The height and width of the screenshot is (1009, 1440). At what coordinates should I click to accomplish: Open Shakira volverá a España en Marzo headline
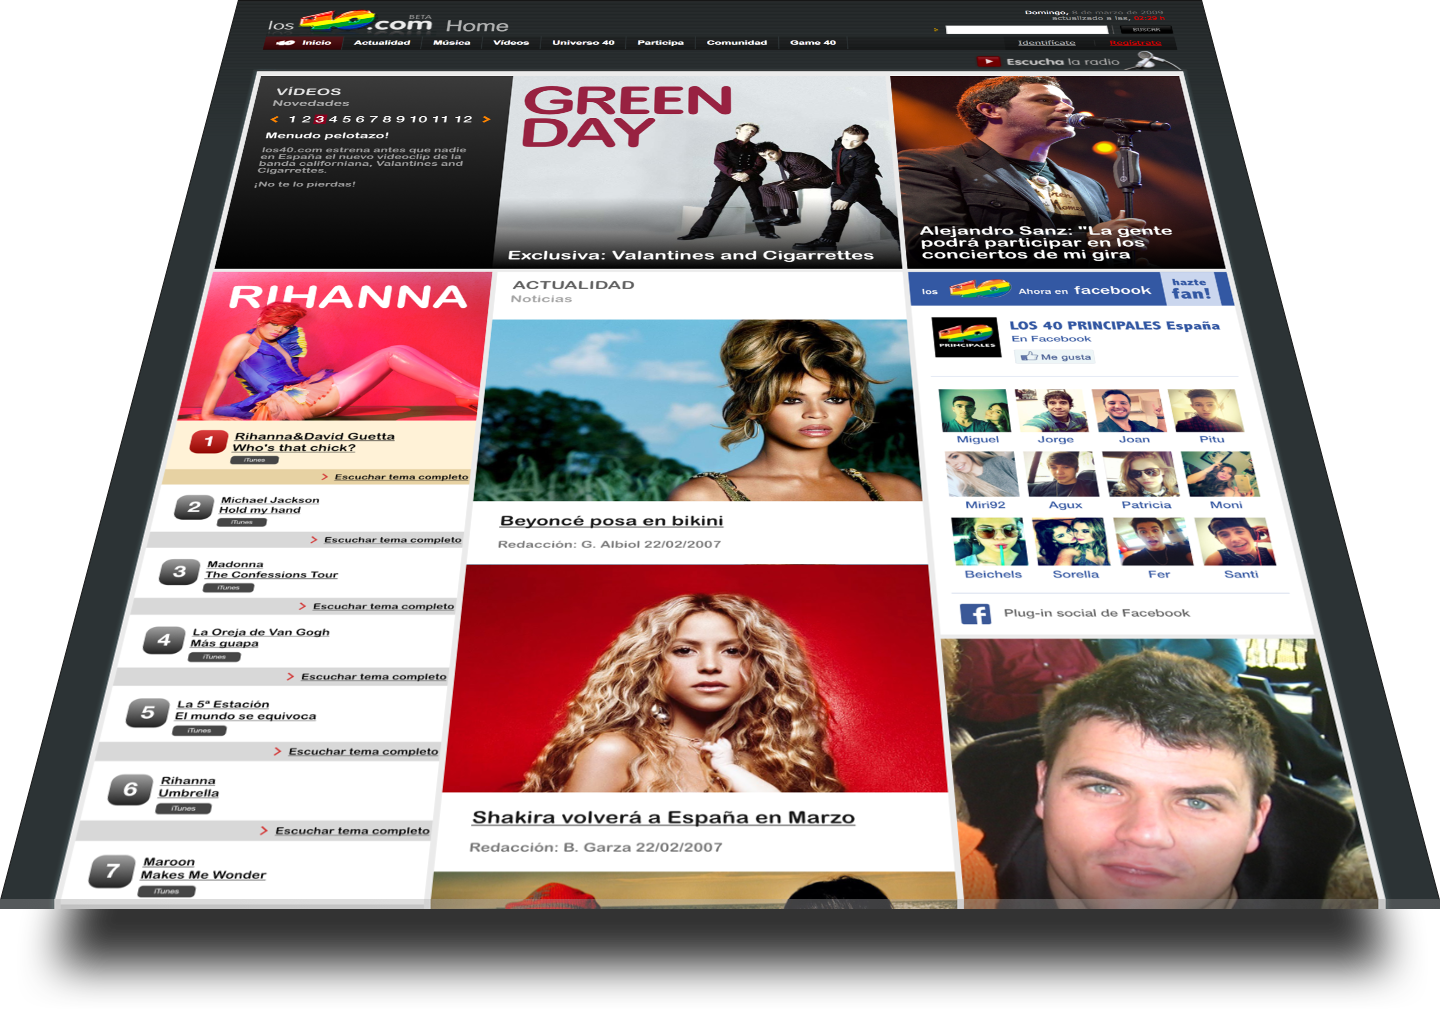pyautogui.click(x=663, y=818)
